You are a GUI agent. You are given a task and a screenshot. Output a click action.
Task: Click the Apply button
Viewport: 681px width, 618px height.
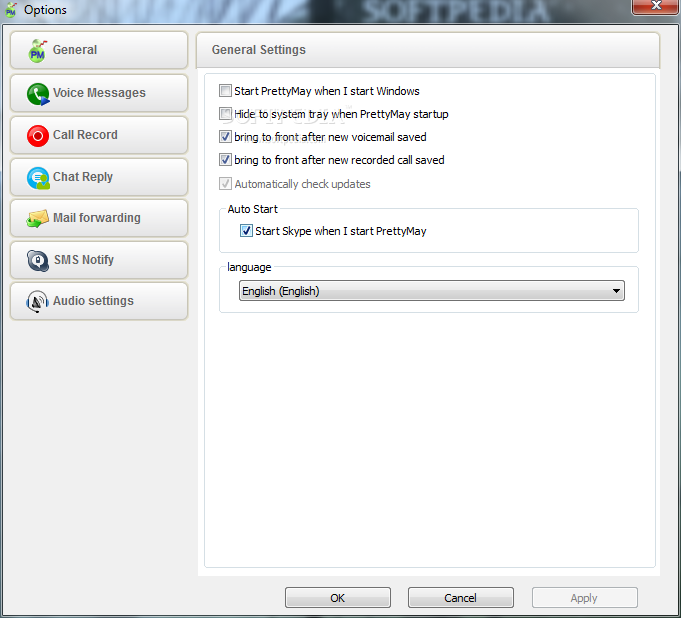[x=584, y=598]
